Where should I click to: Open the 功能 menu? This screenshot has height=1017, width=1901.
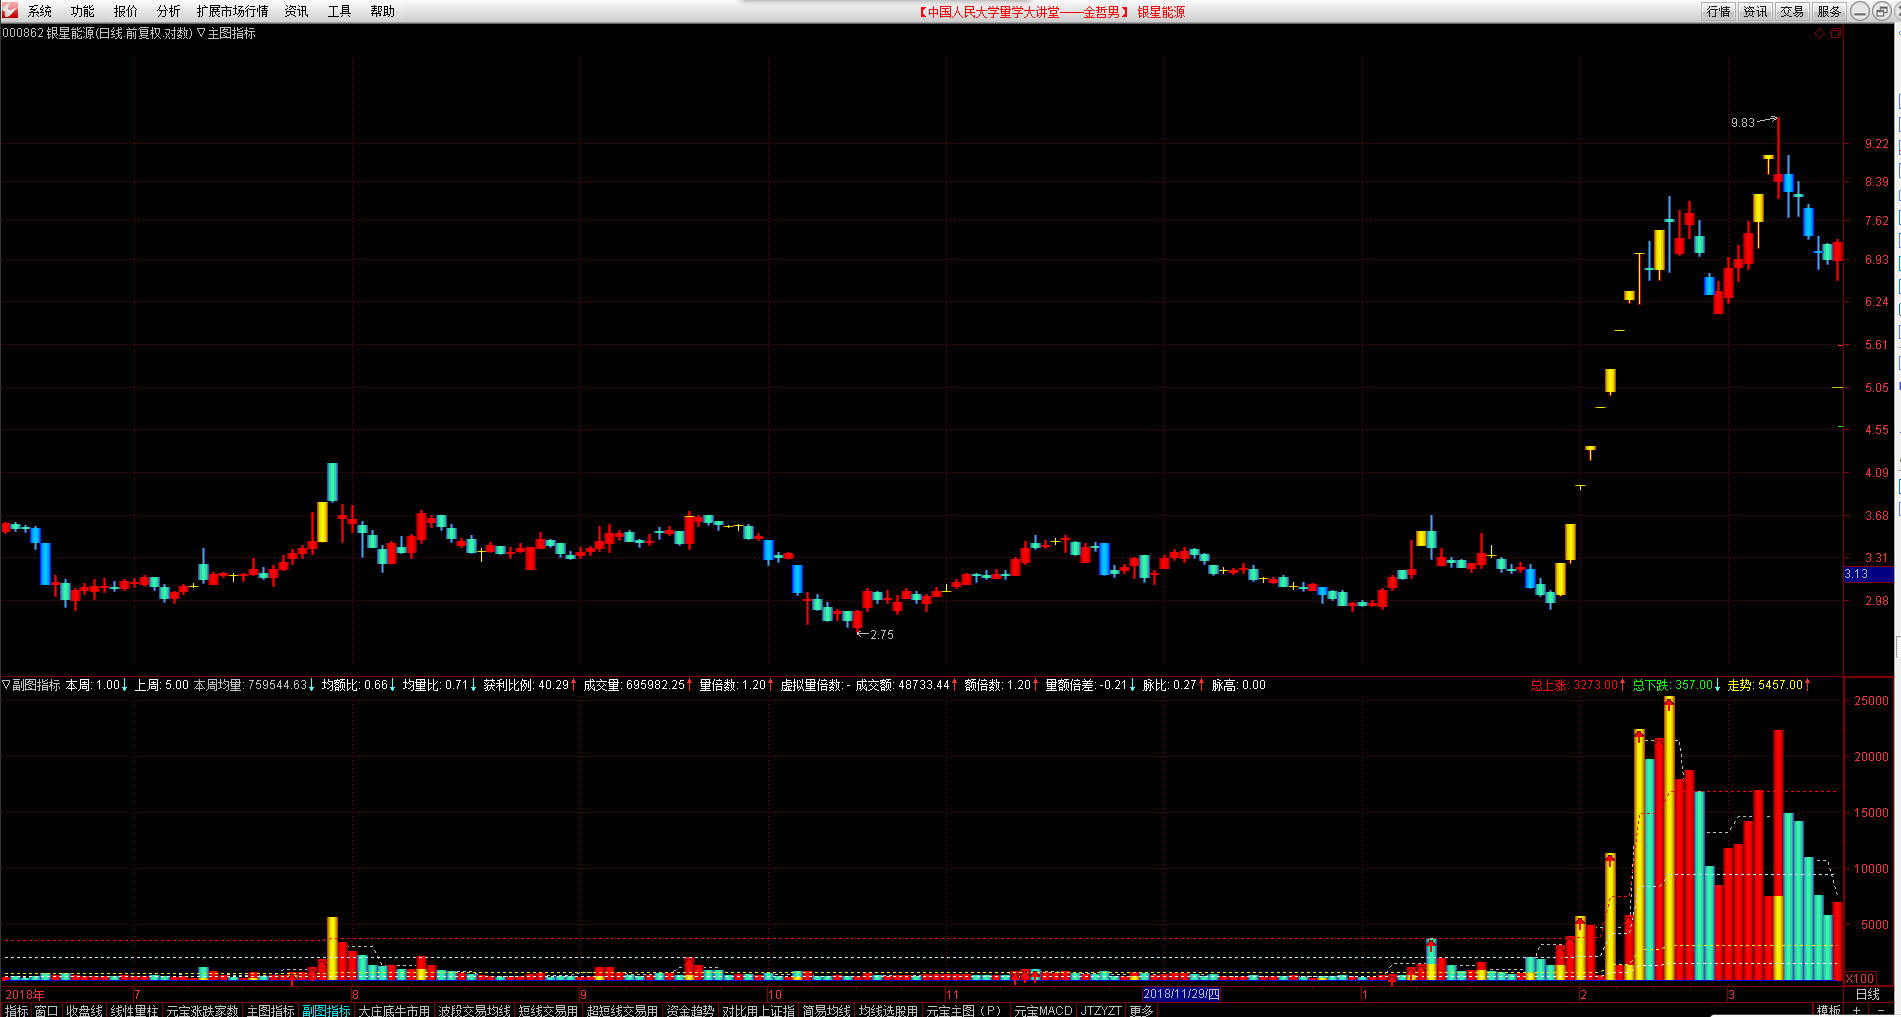point(83,11)
